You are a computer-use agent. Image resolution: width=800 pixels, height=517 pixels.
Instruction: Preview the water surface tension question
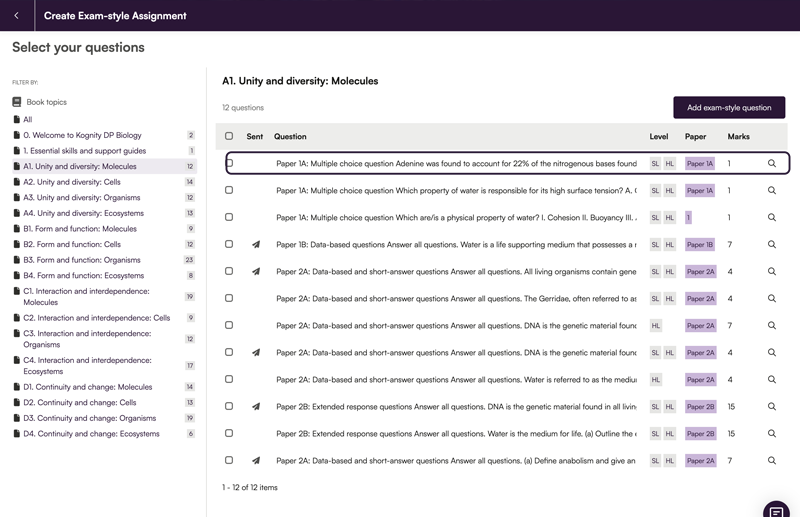[771, 190]
